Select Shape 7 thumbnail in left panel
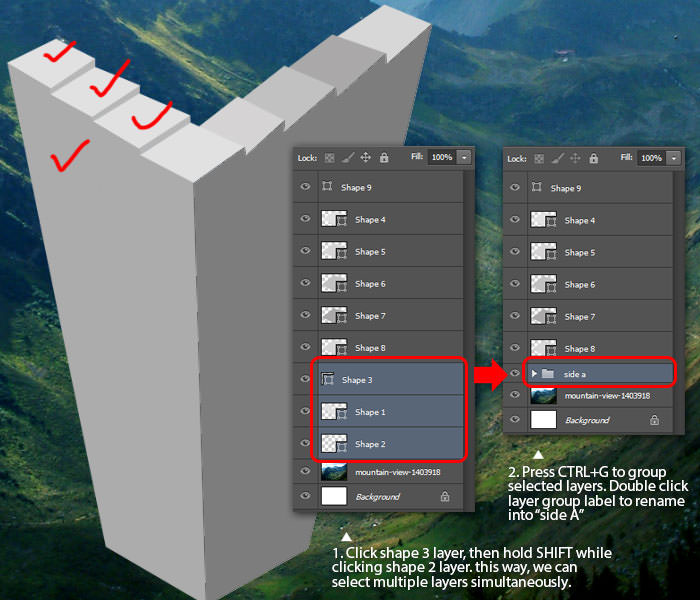This screenshot has width=700, height=600. [334, 315]
